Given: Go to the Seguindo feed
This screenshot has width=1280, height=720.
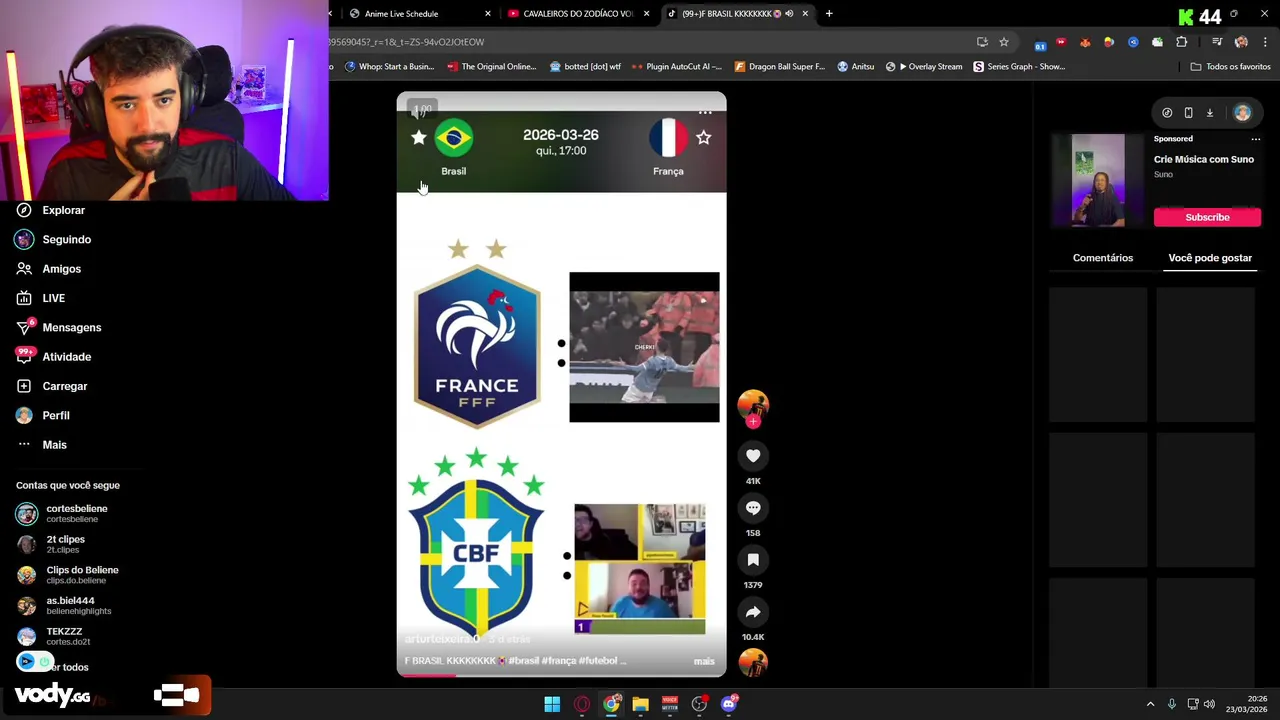Looking at the screenshot, I should point(53,240).
